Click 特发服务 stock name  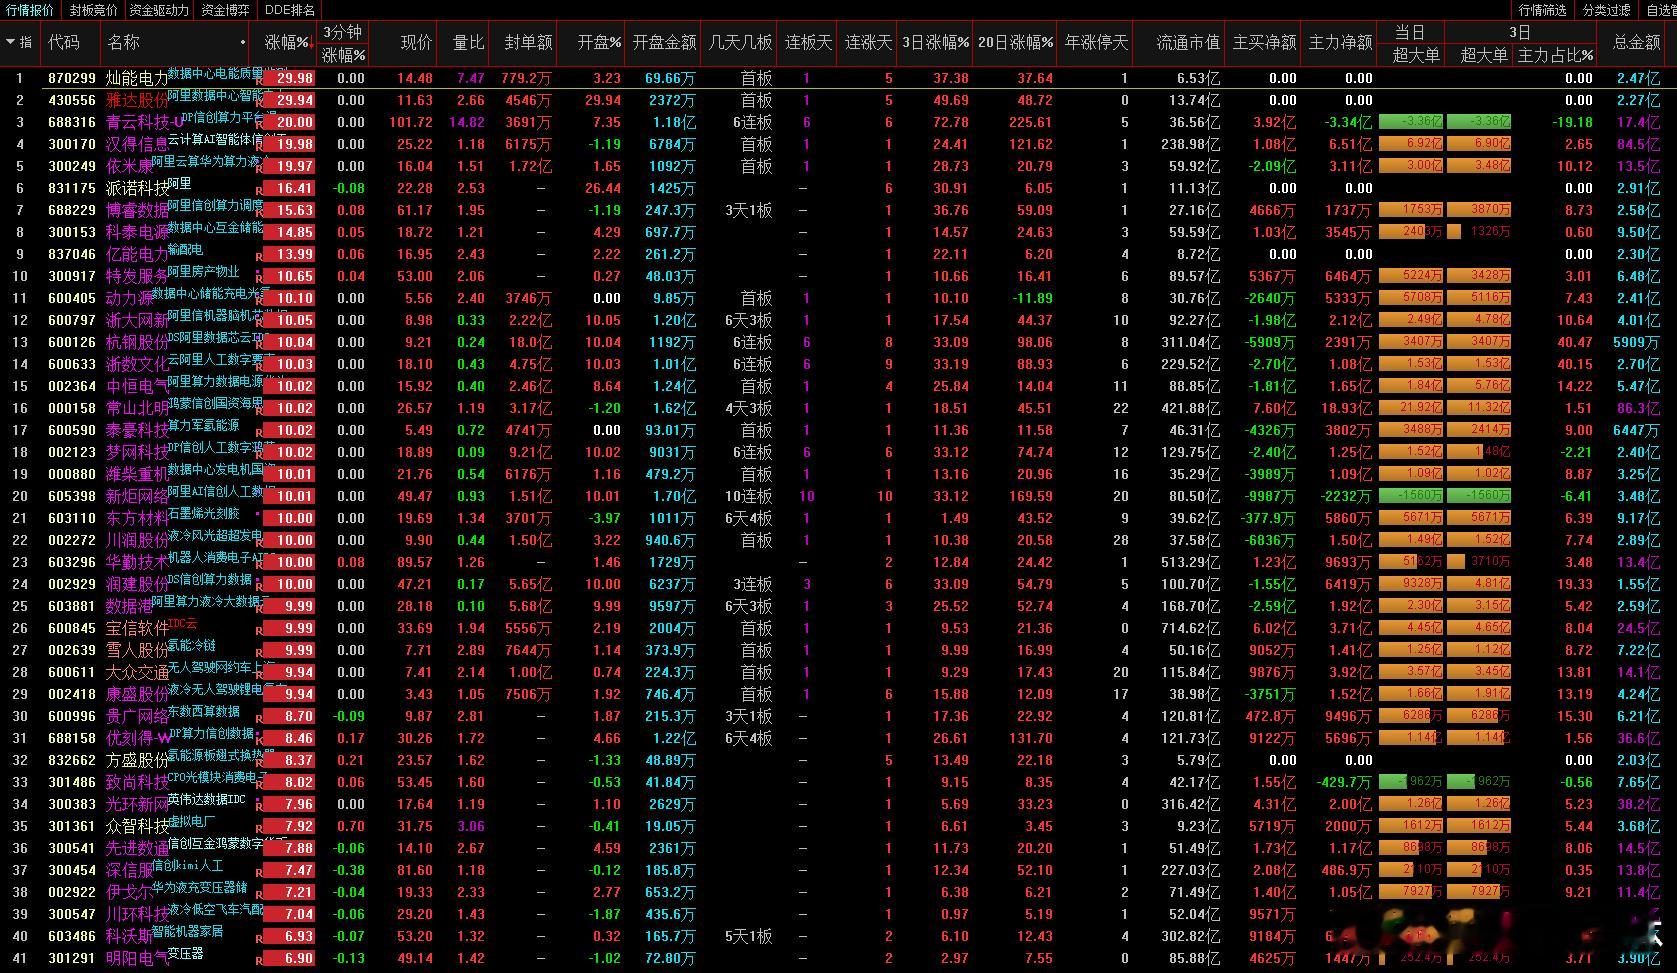[x=137, y=276]
